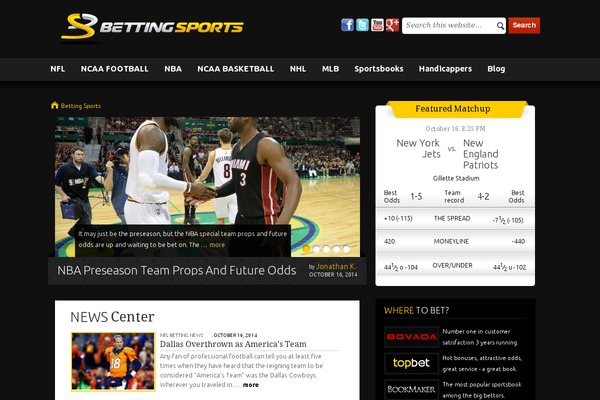
Task: Open the NBA menu
Action: click(x=173, y=69)
